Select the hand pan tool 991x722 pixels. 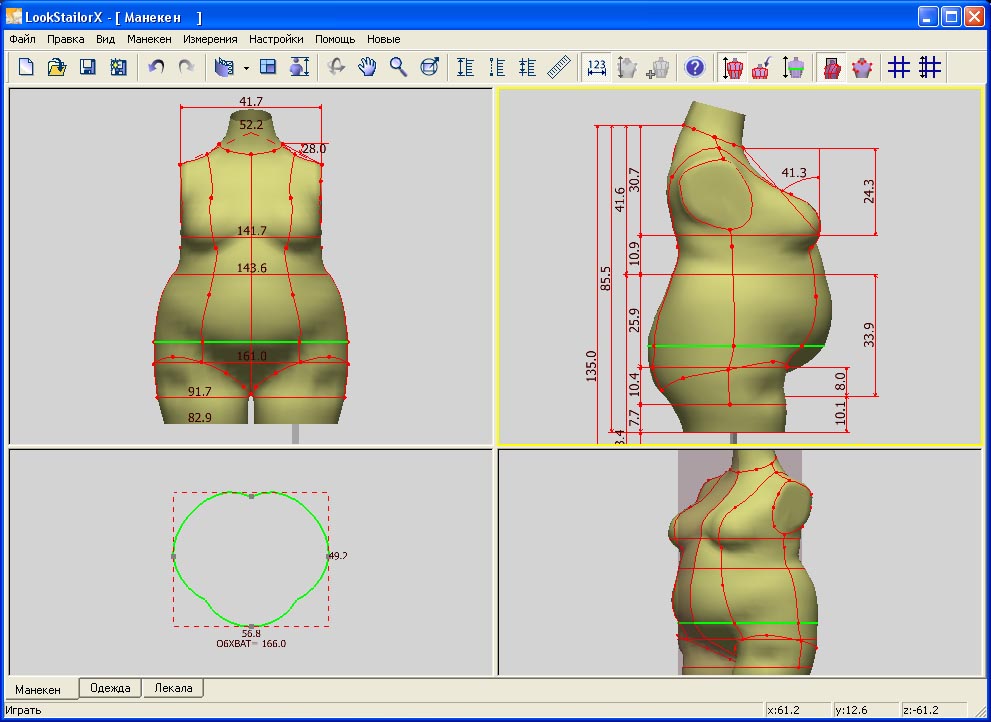tap(367, 66)
